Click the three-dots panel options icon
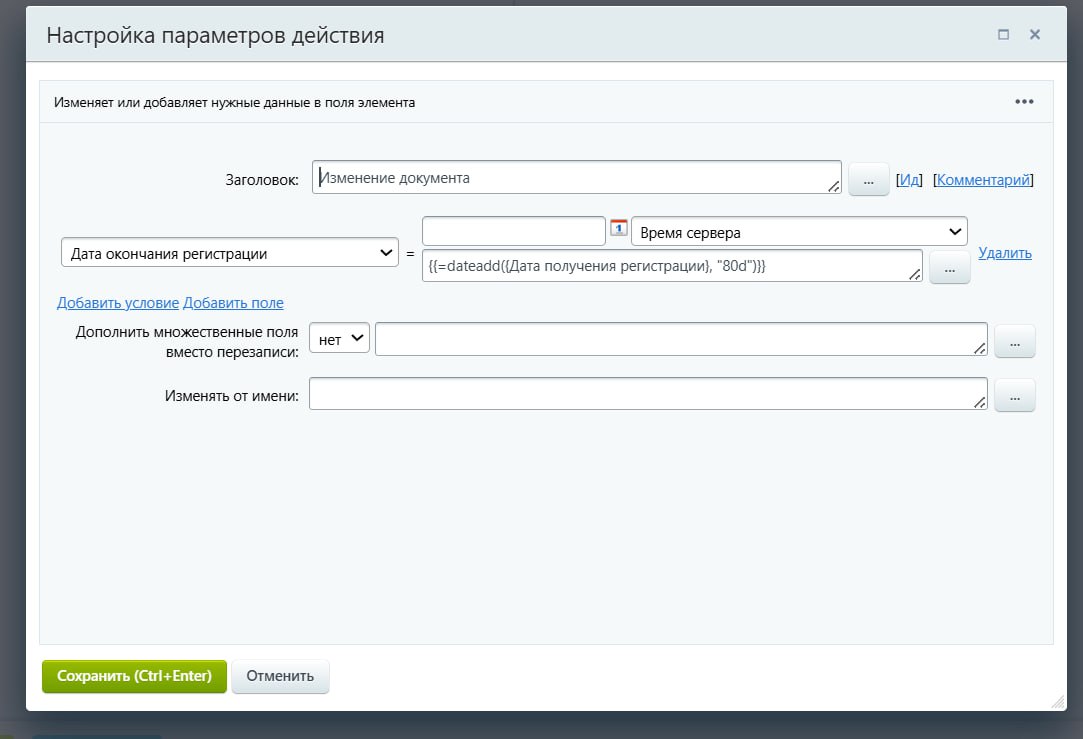Screen dimensions: 1083x739 click(x=1024, y=101)
